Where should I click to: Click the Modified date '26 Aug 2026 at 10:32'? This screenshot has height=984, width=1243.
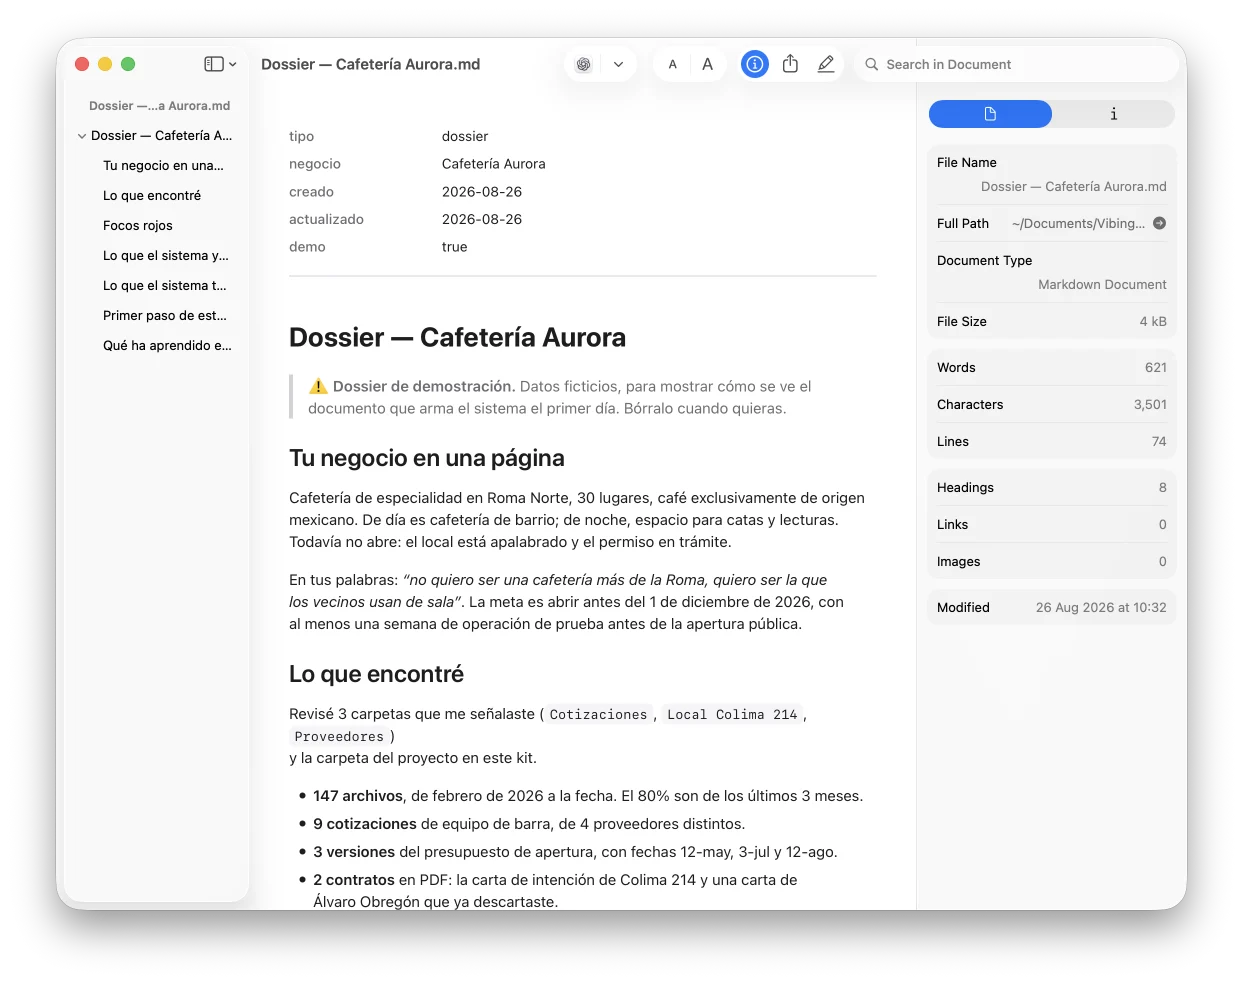1101,607
